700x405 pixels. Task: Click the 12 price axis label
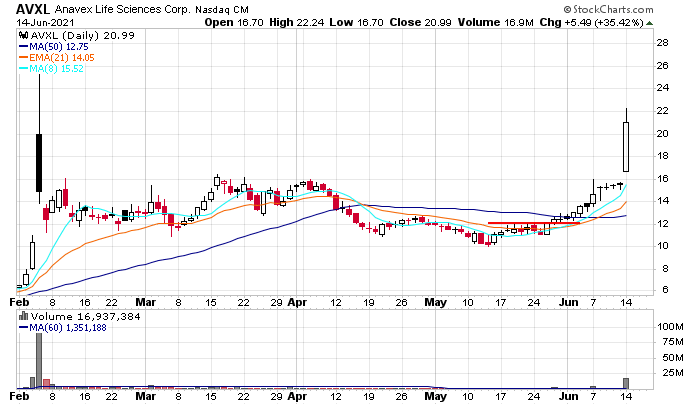point(662,224)
